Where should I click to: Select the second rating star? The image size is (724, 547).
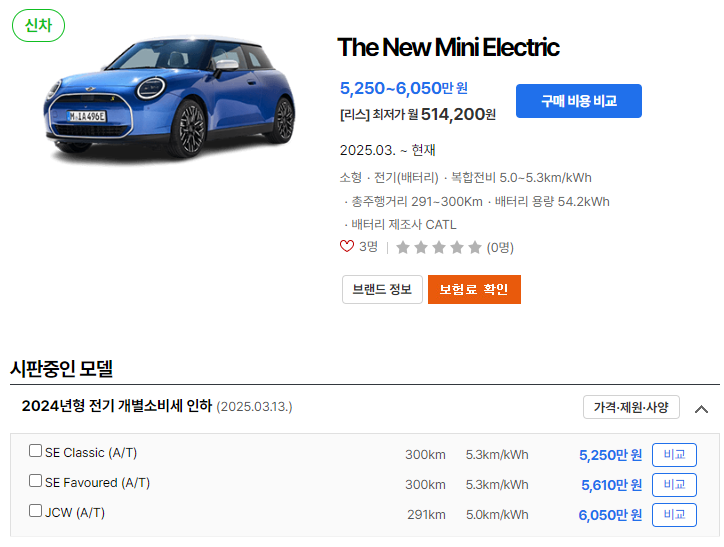(421, 248)
